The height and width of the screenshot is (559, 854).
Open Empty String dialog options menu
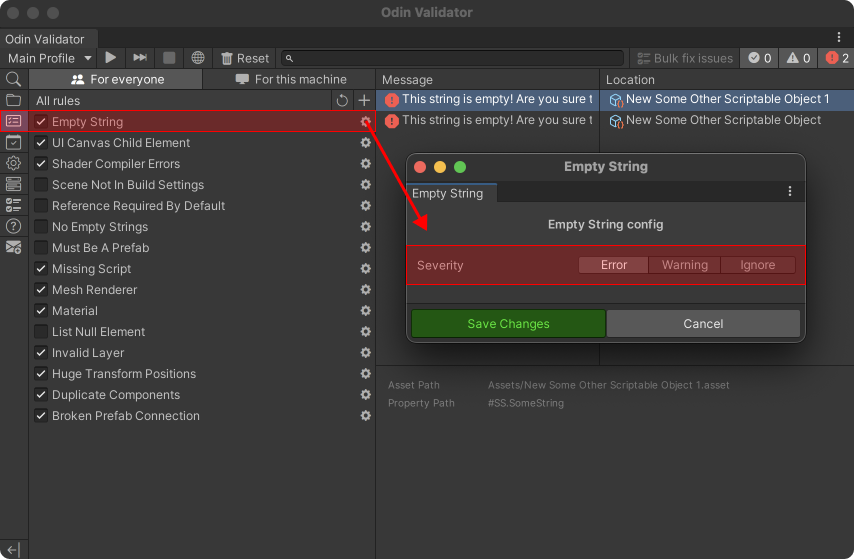(790, 191)
